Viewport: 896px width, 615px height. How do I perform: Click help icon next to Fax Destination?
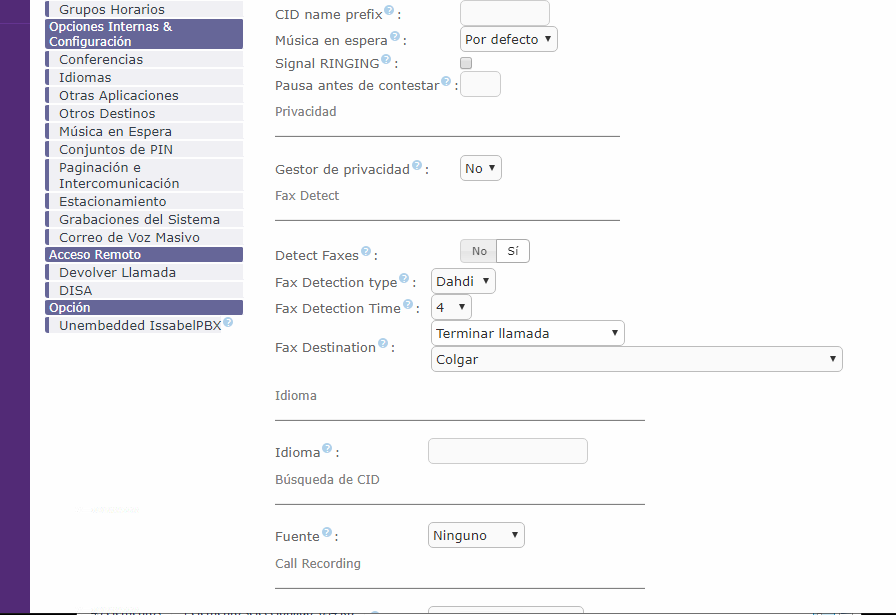[x=382, y=344]
